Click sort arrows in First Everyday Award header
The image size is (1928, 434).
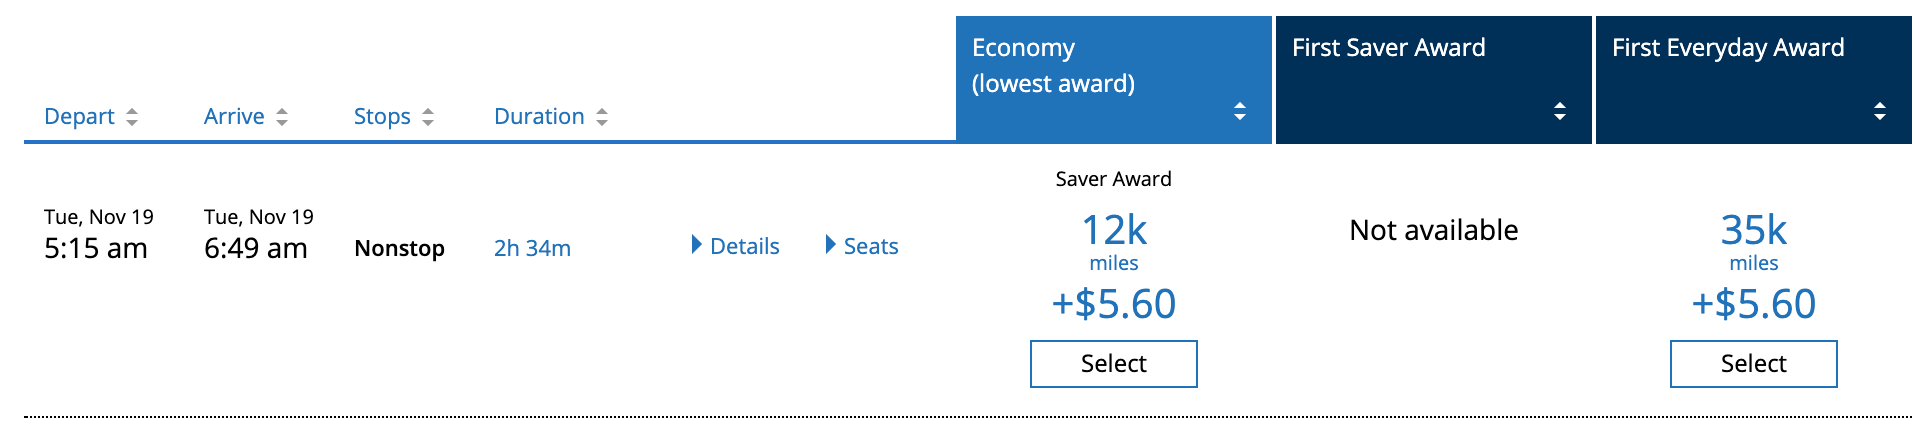(x=1880, y=111)
